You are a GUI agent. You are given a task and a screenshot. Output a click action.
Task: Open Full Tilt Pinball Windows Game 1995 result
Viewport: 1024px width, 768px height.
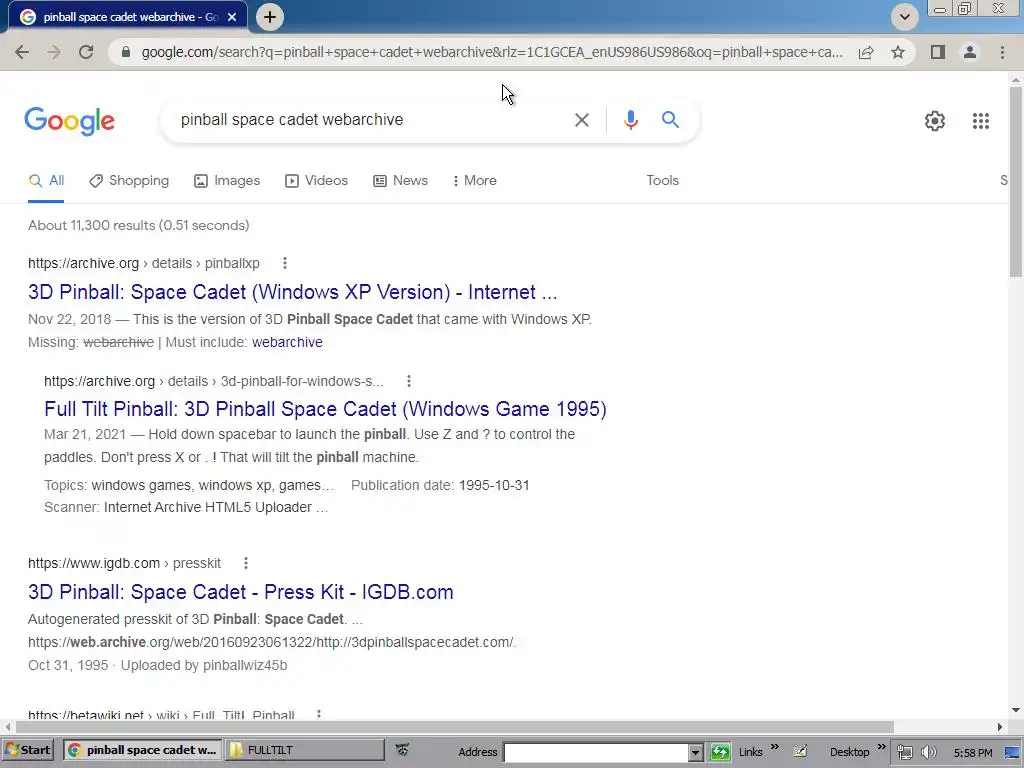325,409
